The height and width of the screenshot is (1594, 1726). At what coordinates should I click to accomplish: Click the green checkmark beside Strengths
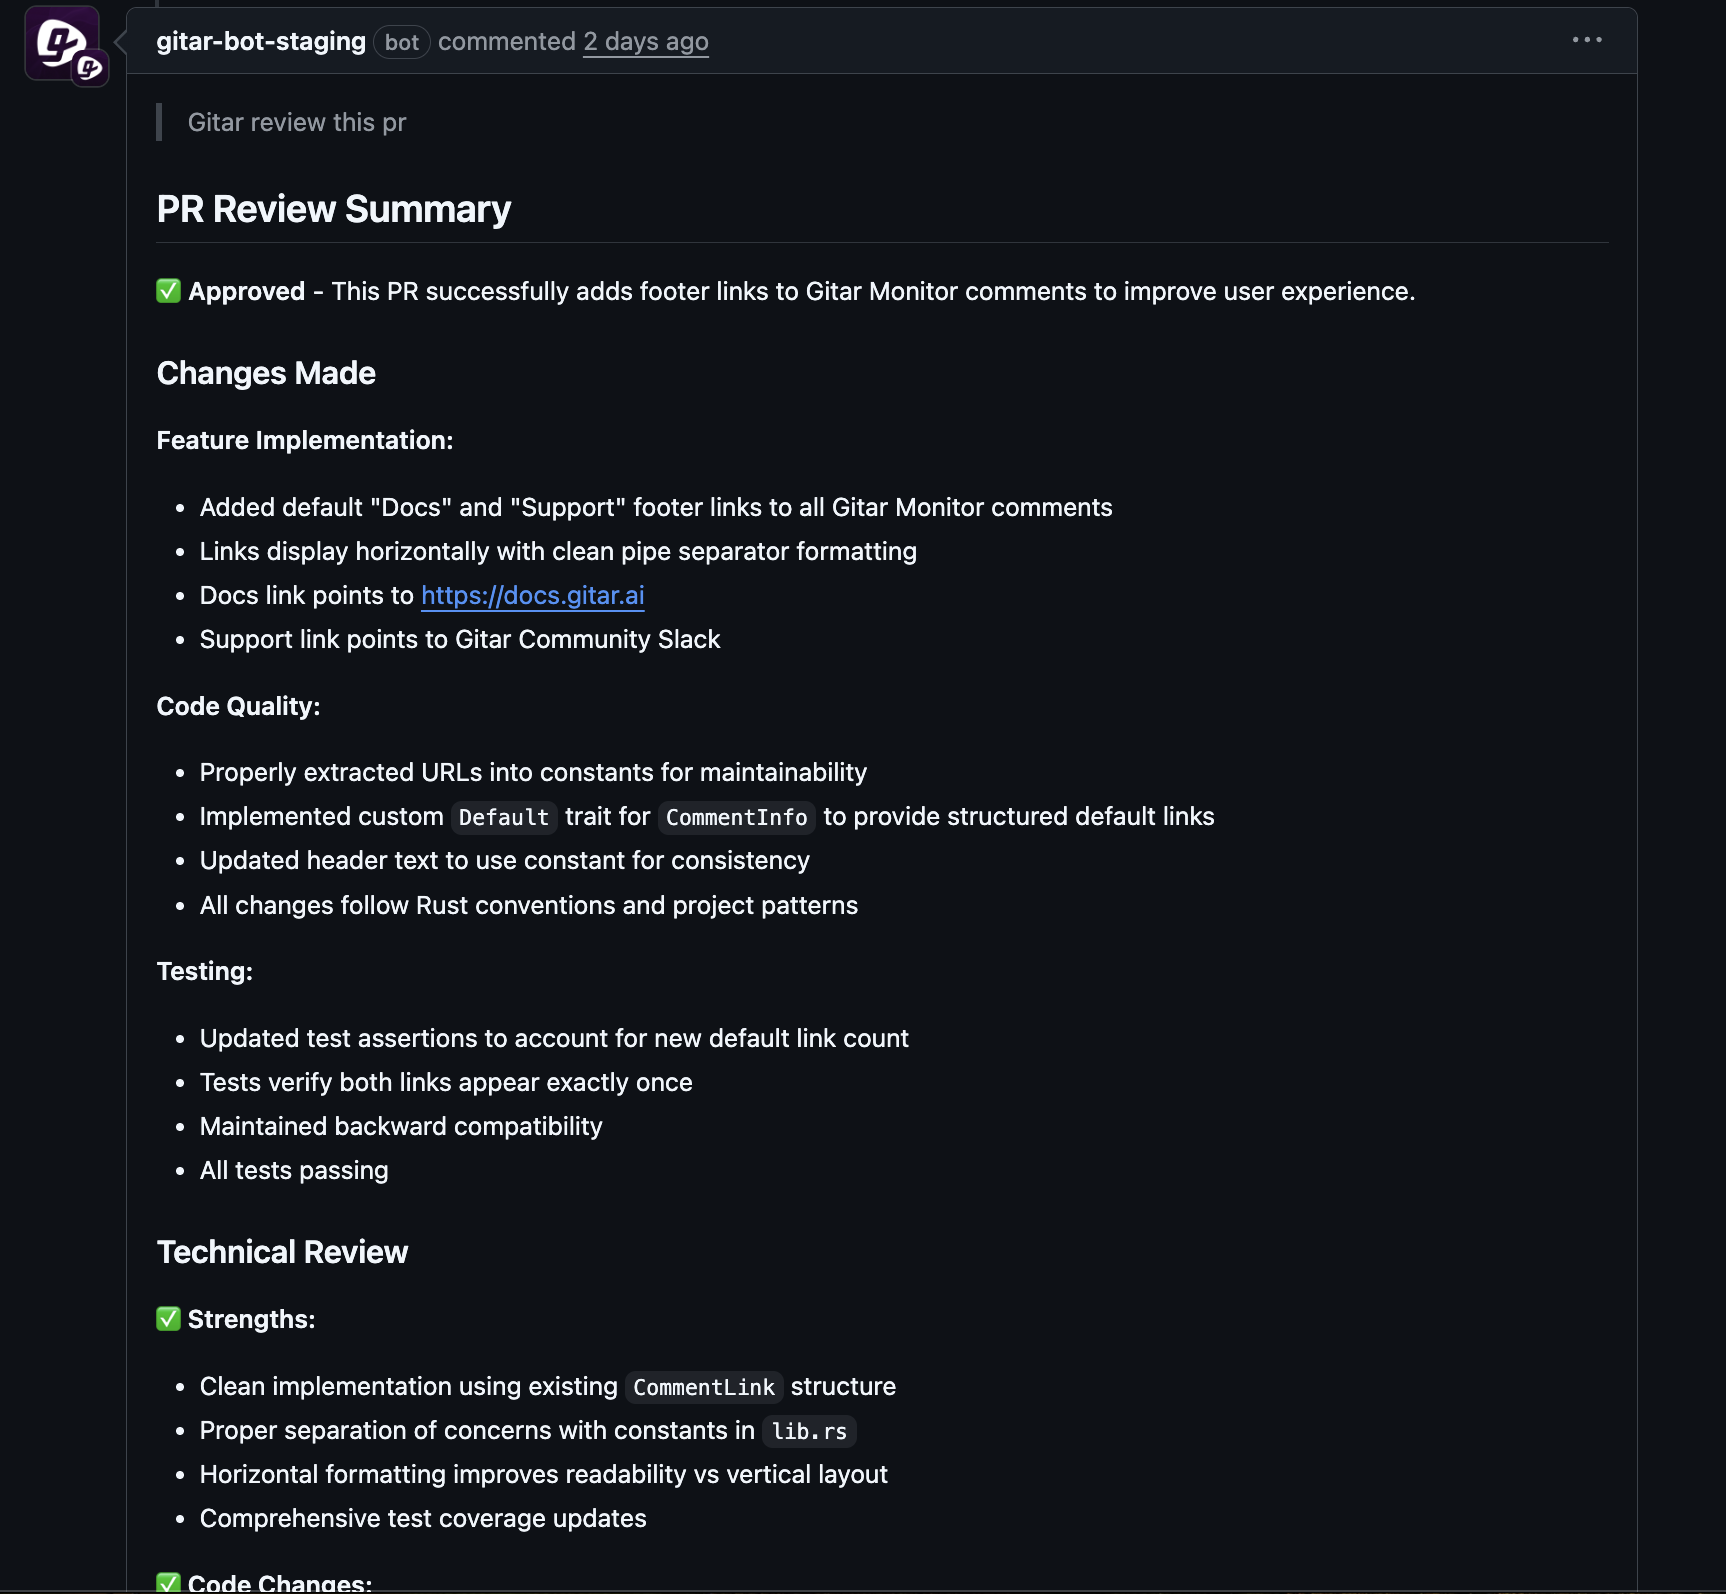pyautogui.click(x=168, y=1319)
